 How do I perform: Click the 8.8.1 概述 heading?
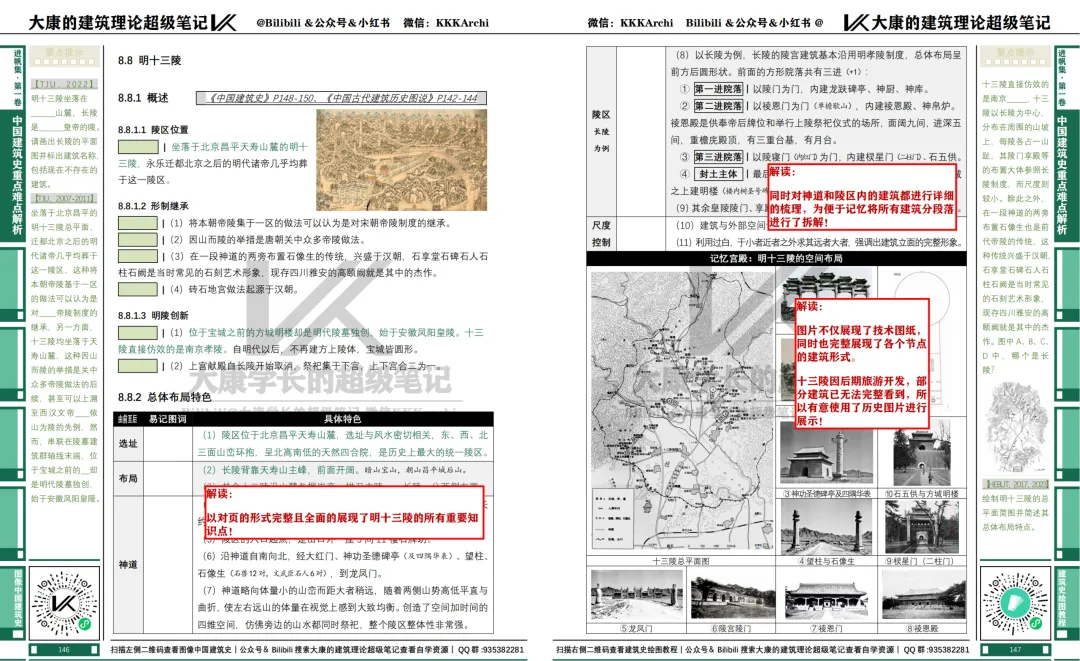[x=143, y=98]
